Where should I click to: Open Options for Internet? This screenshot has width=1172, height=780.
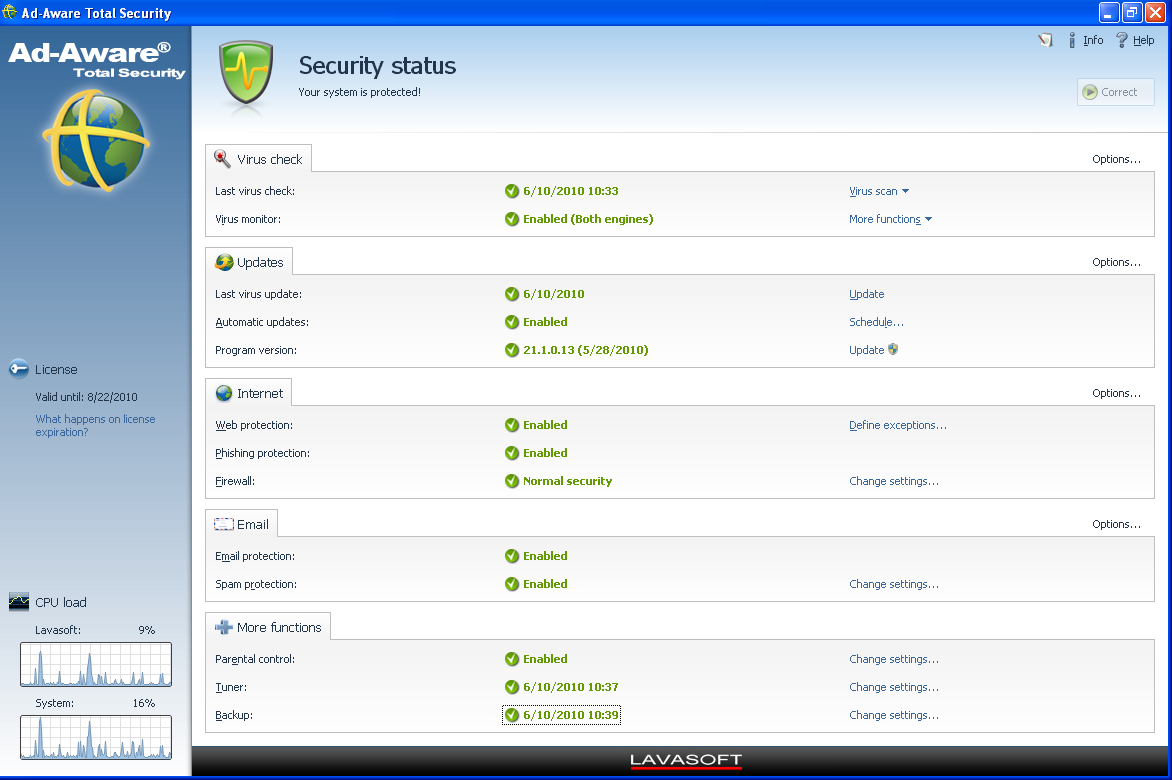point(1116,393)
